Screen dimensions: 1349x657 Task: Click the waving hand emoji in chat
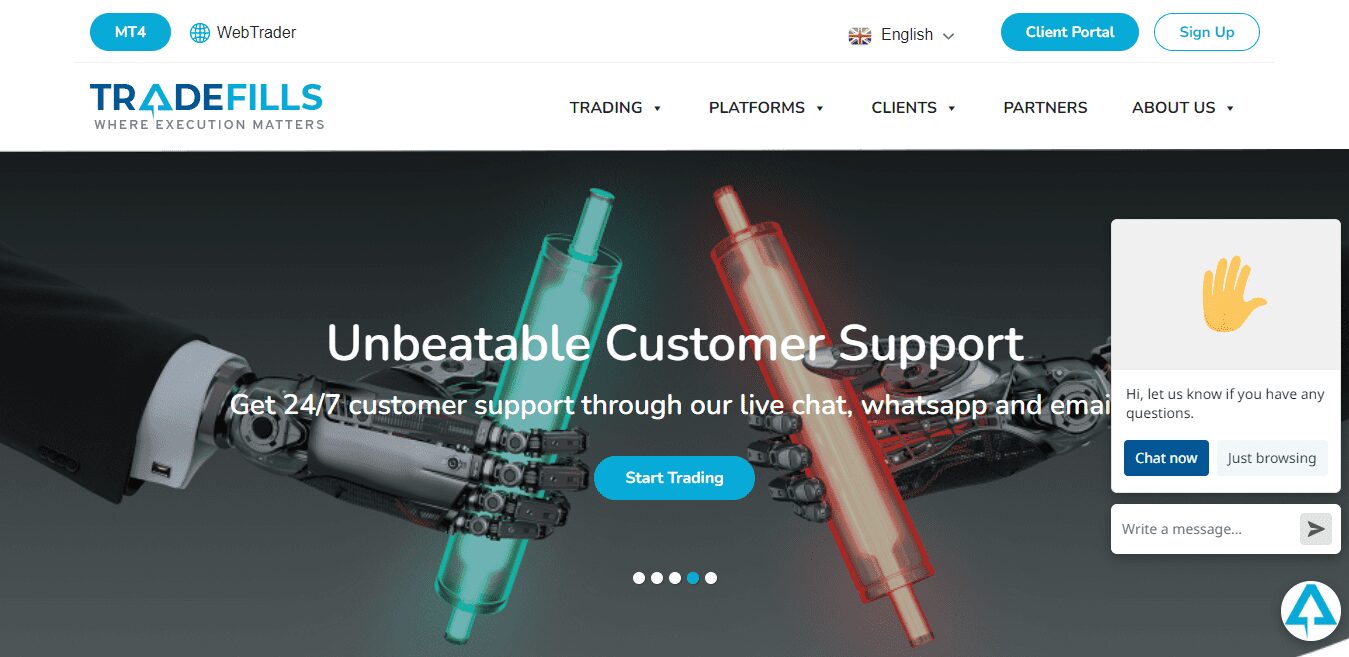click(1233, 294)
